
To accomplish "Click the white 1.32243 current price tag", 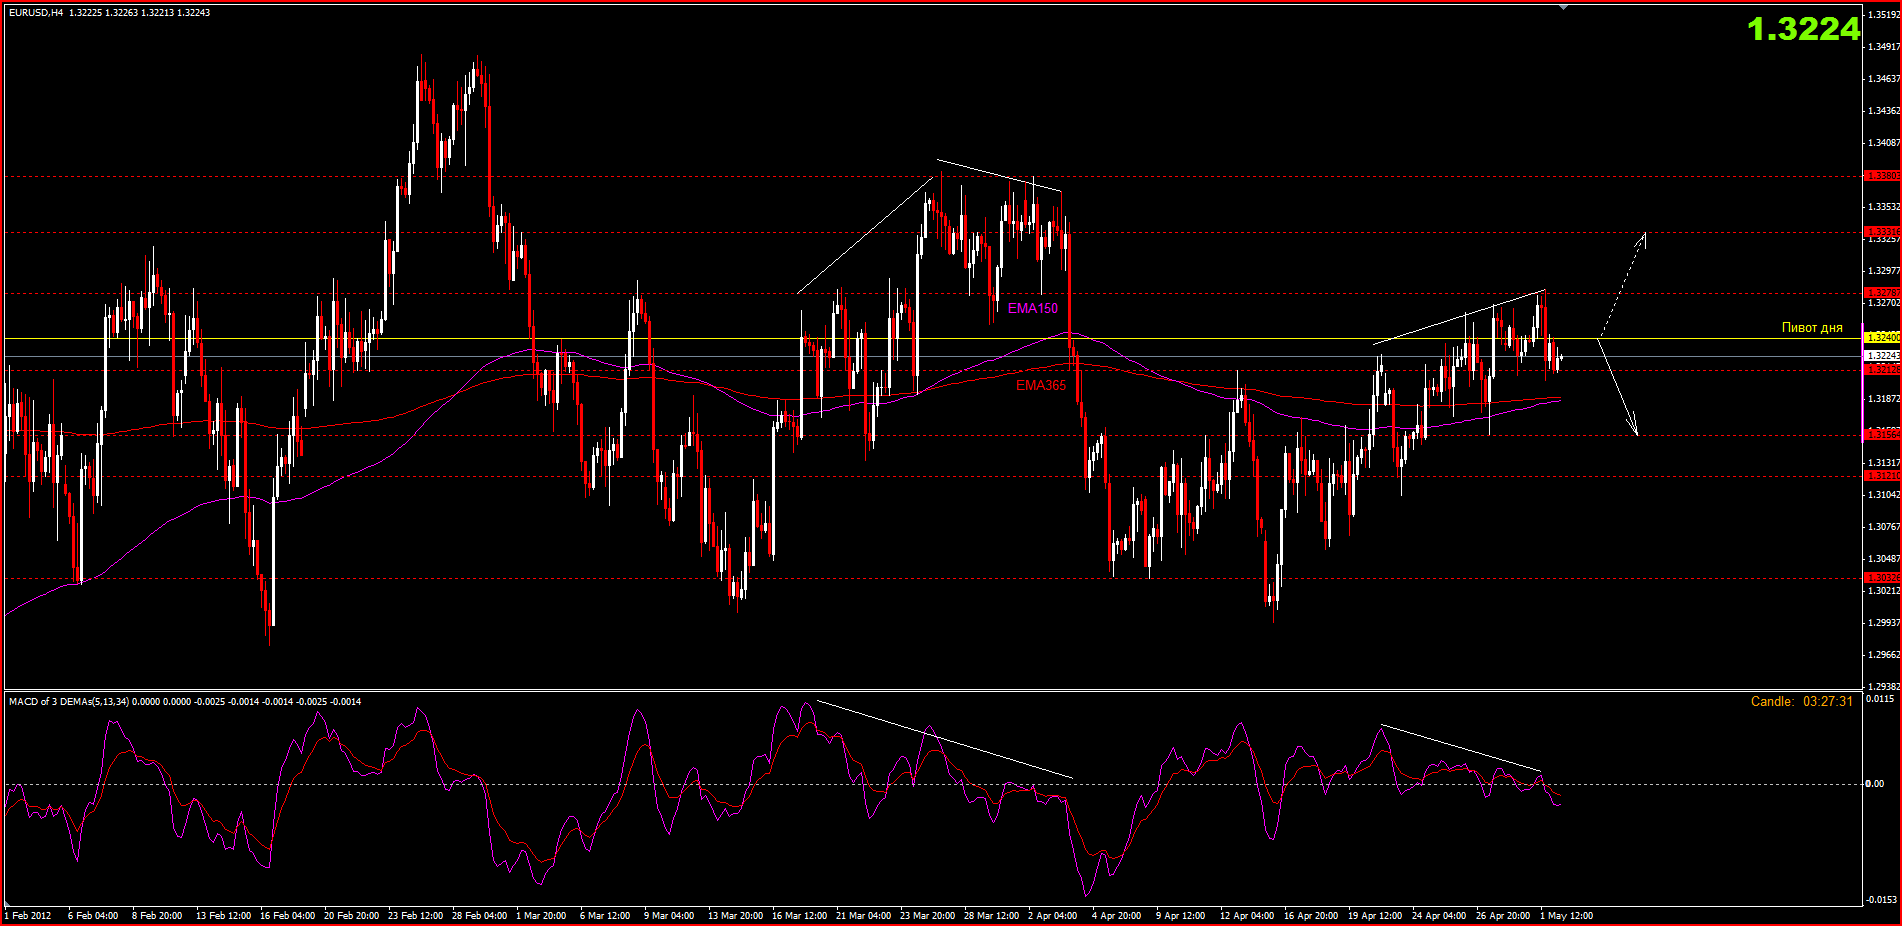I will pos(1883,356).
